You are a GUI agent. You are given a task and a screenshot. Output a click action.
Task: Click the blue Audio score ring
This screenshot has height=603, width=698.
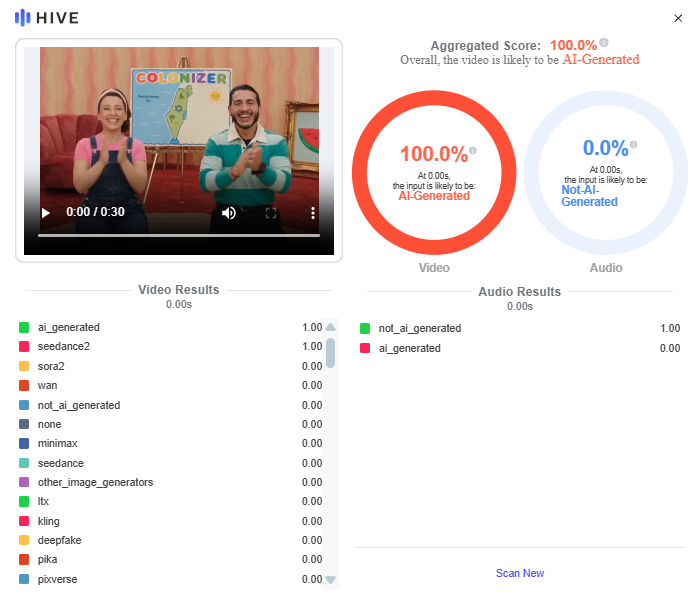[606, 173]
